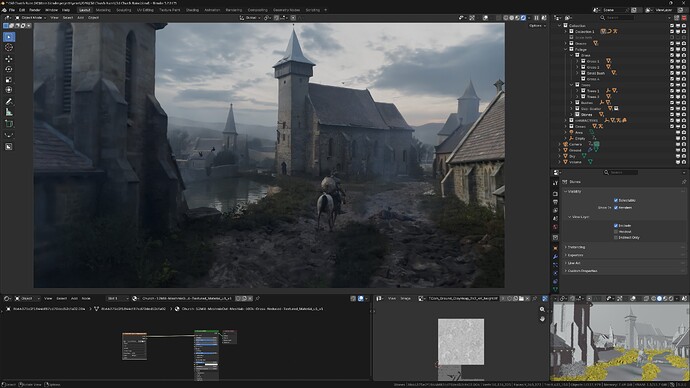Viewport: 690px width, 388px height.
Task: Select the Annotate pencil tool
Action: (x=9, y=102)
